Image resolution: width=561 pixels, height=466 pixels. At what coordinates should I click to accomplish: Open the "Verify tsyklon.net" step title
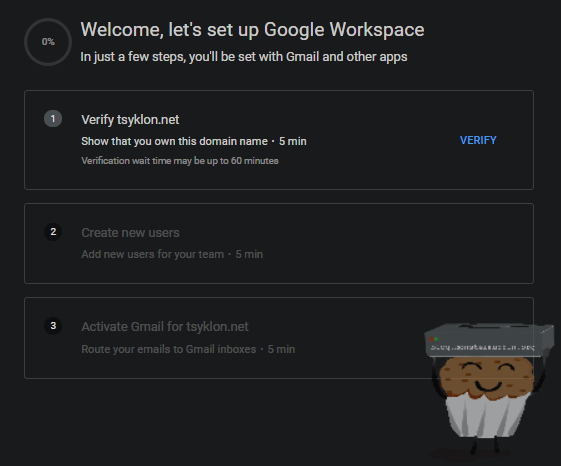(x=130, y=120)
